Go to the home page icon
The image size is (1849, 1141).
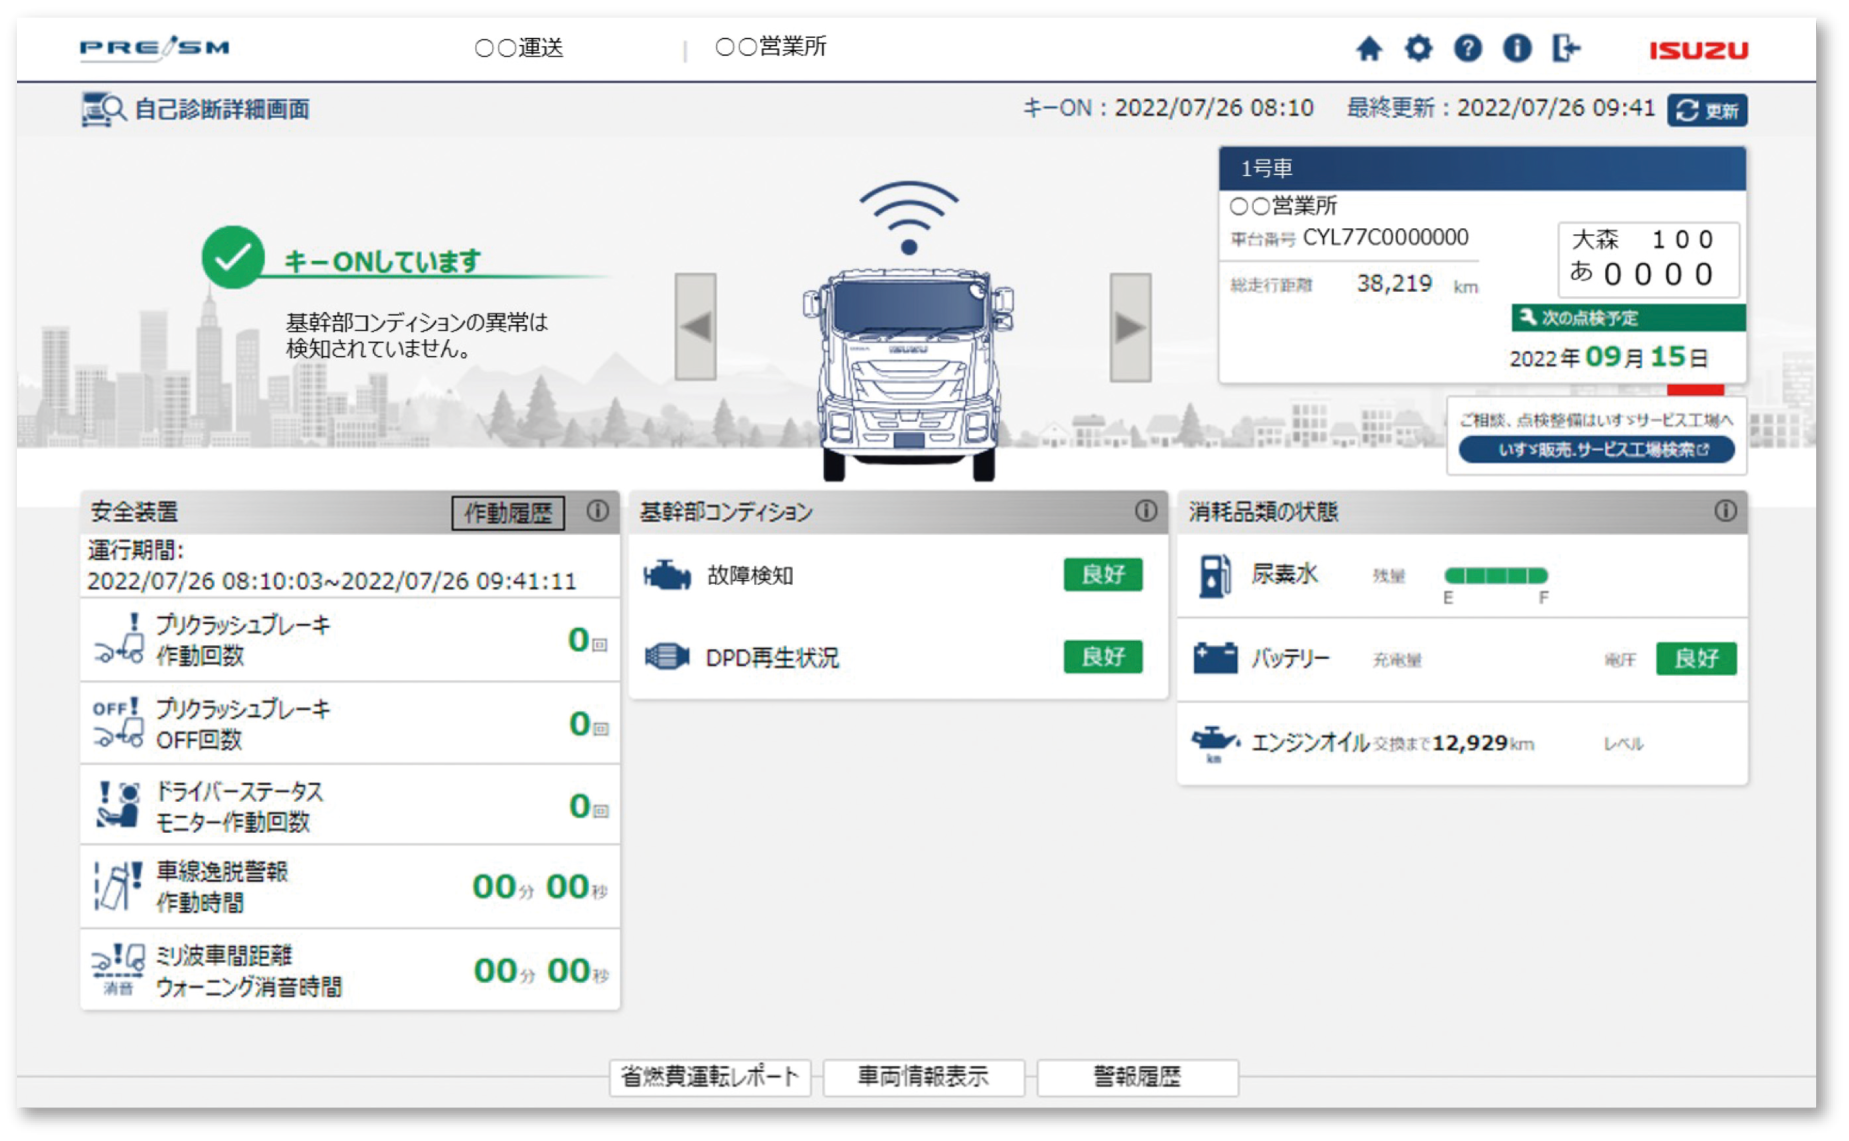(x=1368, y=48)
